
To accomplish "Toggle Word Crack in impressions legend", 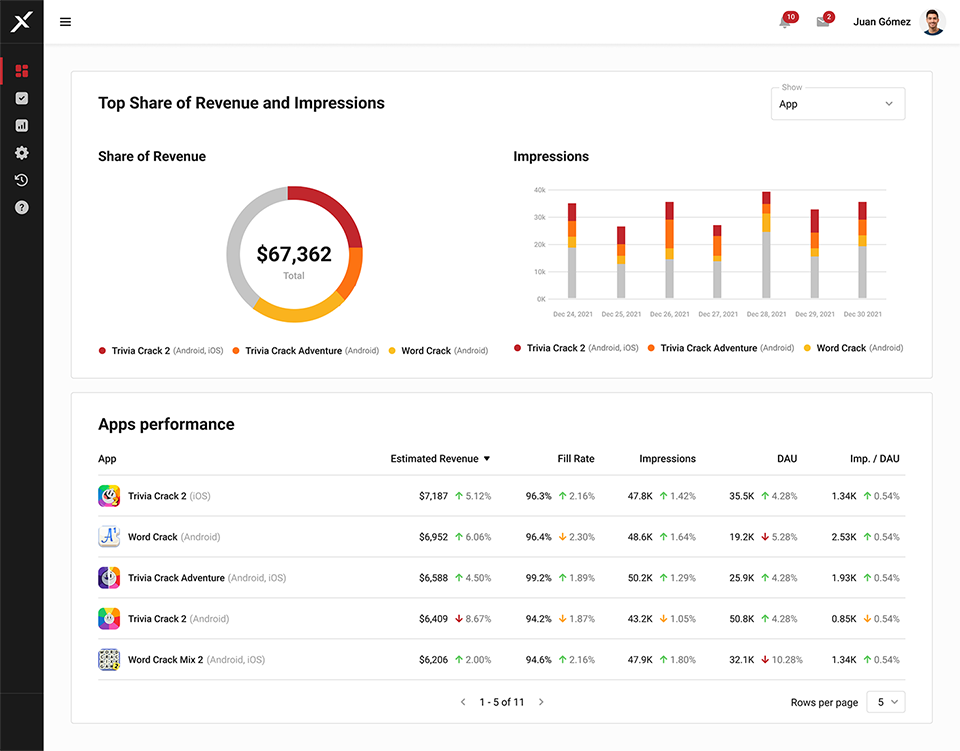I will click(x=853, y=348).
